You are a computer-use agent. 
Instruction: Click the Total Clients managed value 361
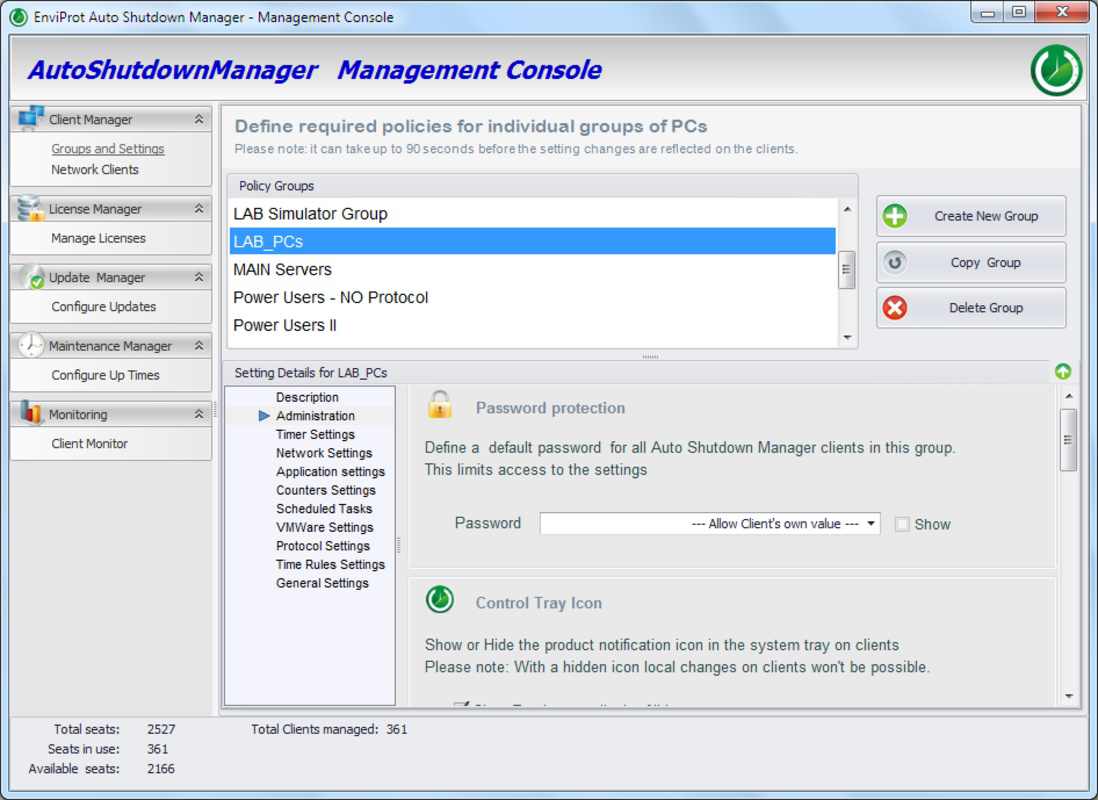(396, 729)
